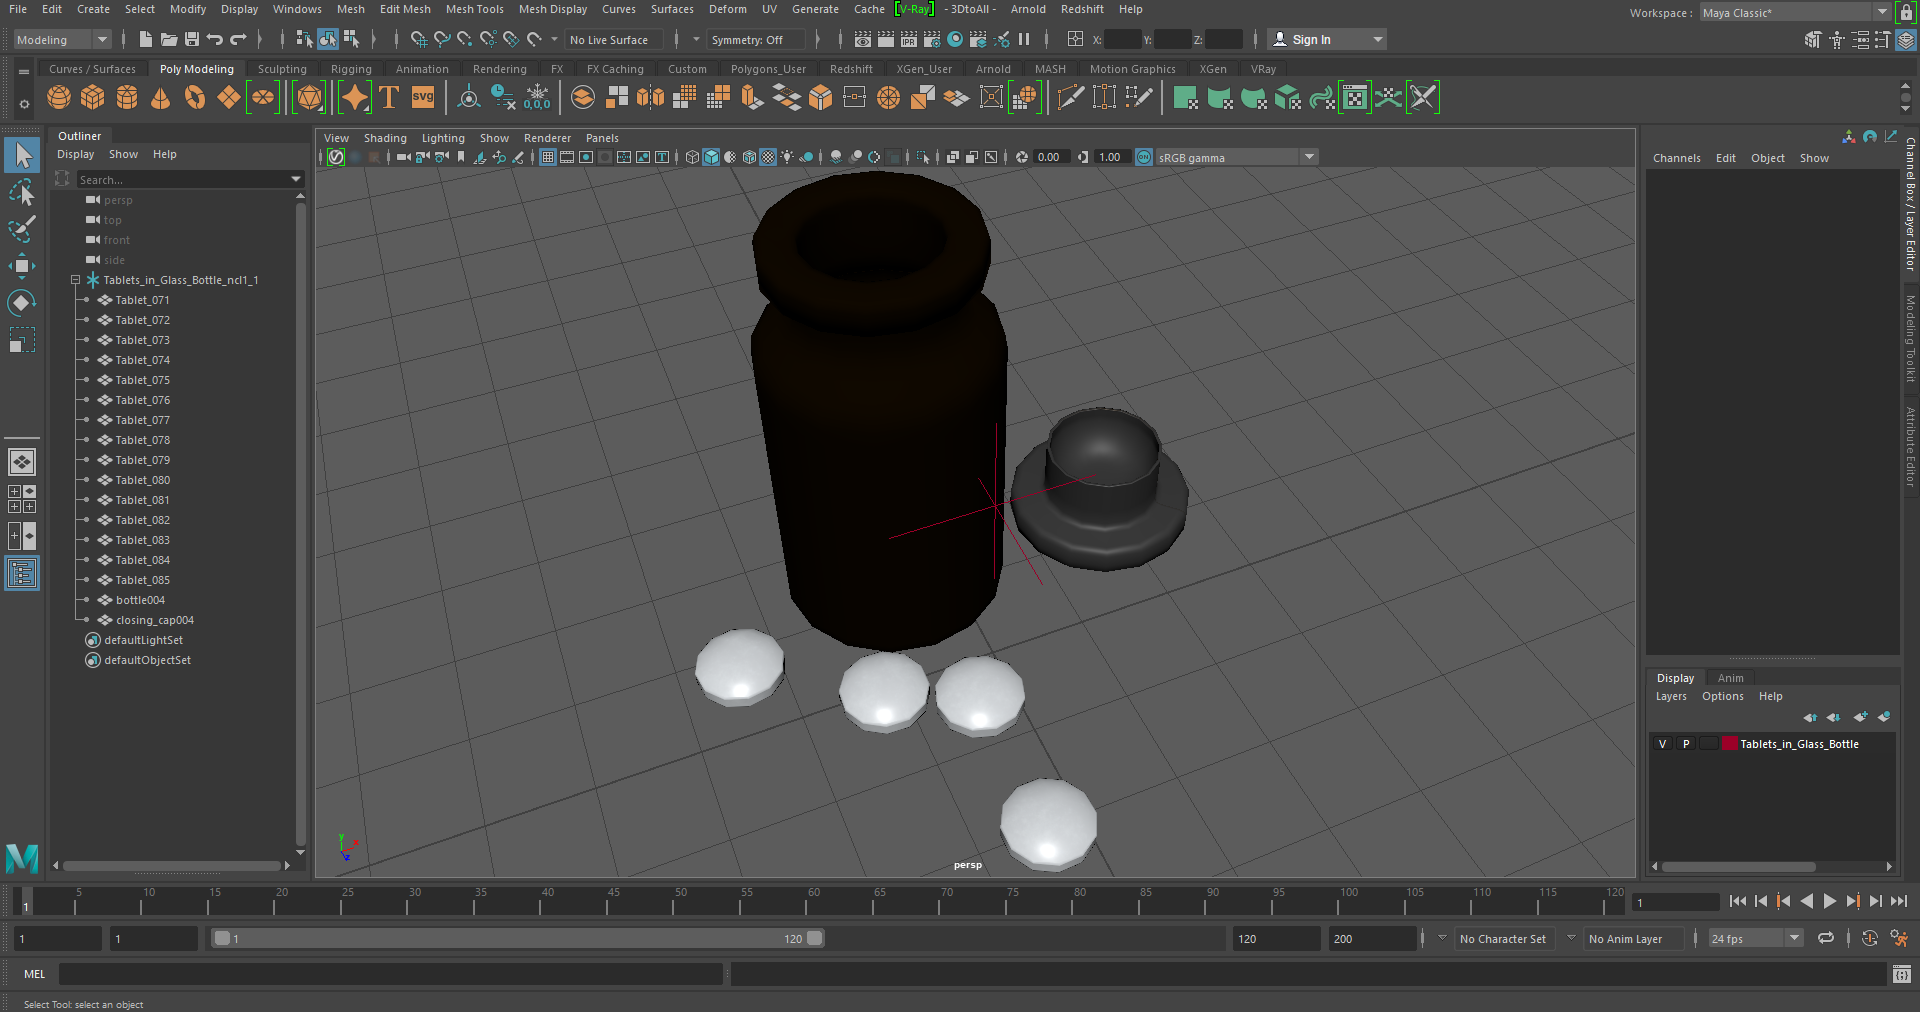Toggle the layer playback P box
The image size is (1920, 1012).
1685,743
